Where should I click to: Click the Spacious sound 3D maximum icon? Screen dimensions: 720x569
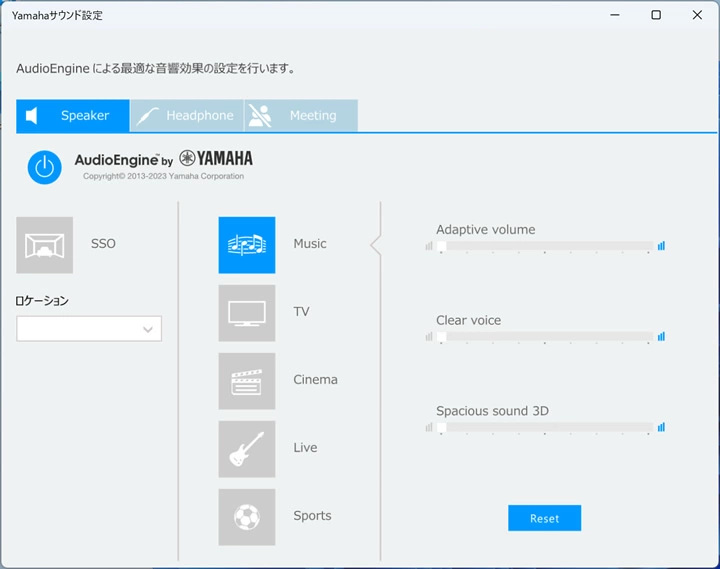click(661, 427)
